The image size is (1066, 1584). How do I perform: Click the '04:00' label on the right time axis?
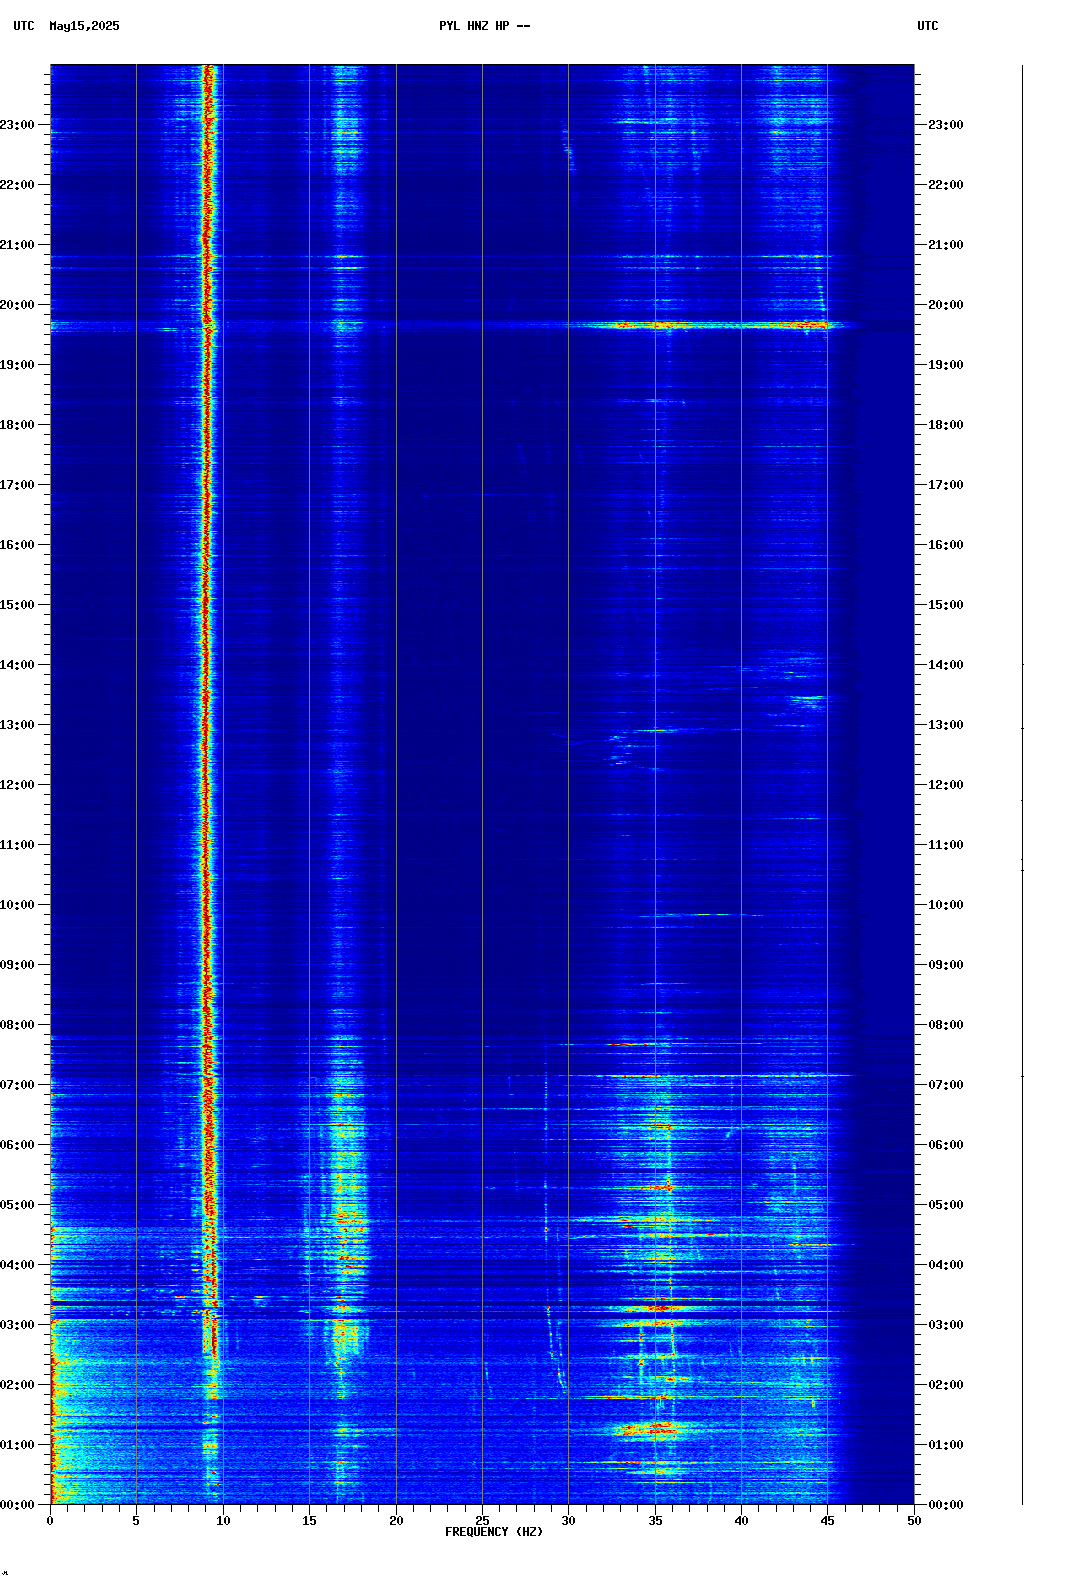(x=946, y=1265)
